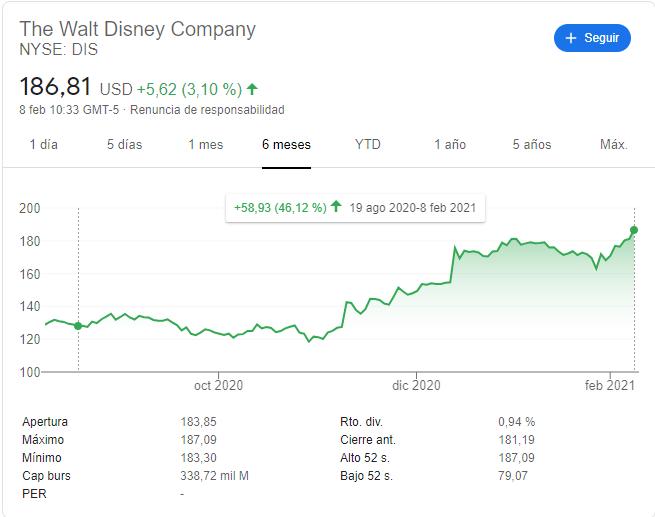Click the tooltip date range 19 ago 2020-8 feb 2021

click(x=413, y=208)
